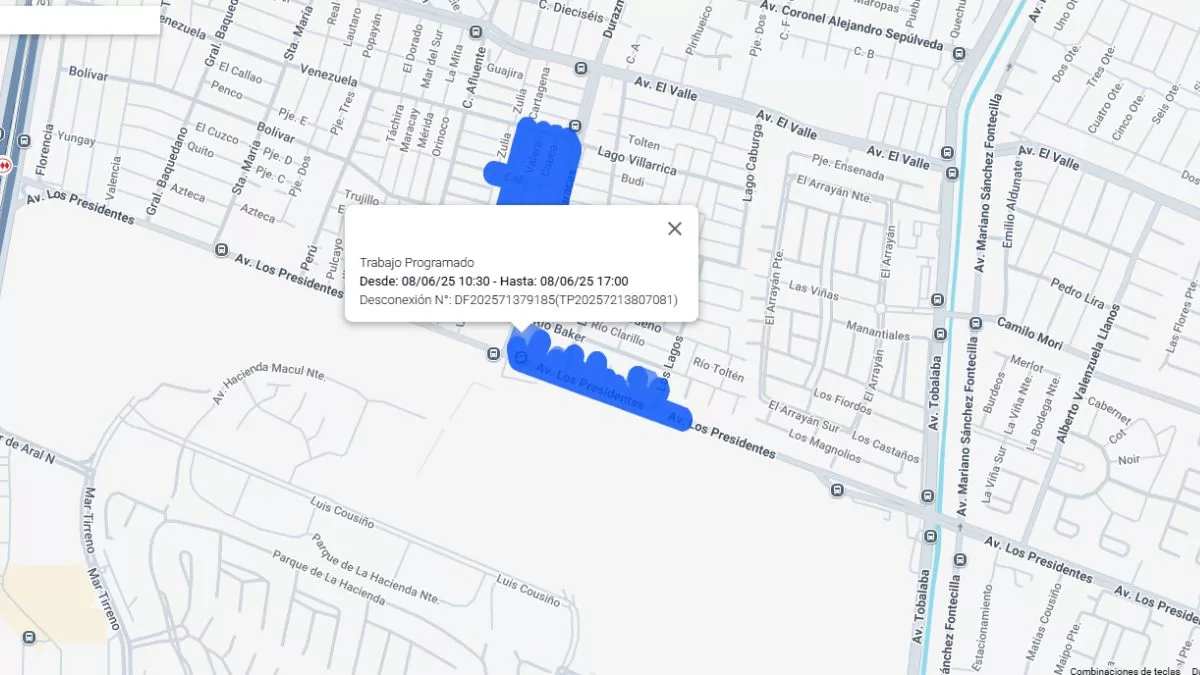
Task: Click bus stop icon right of Guajira street
Action: pyautogui.click(x=581, y=68)
